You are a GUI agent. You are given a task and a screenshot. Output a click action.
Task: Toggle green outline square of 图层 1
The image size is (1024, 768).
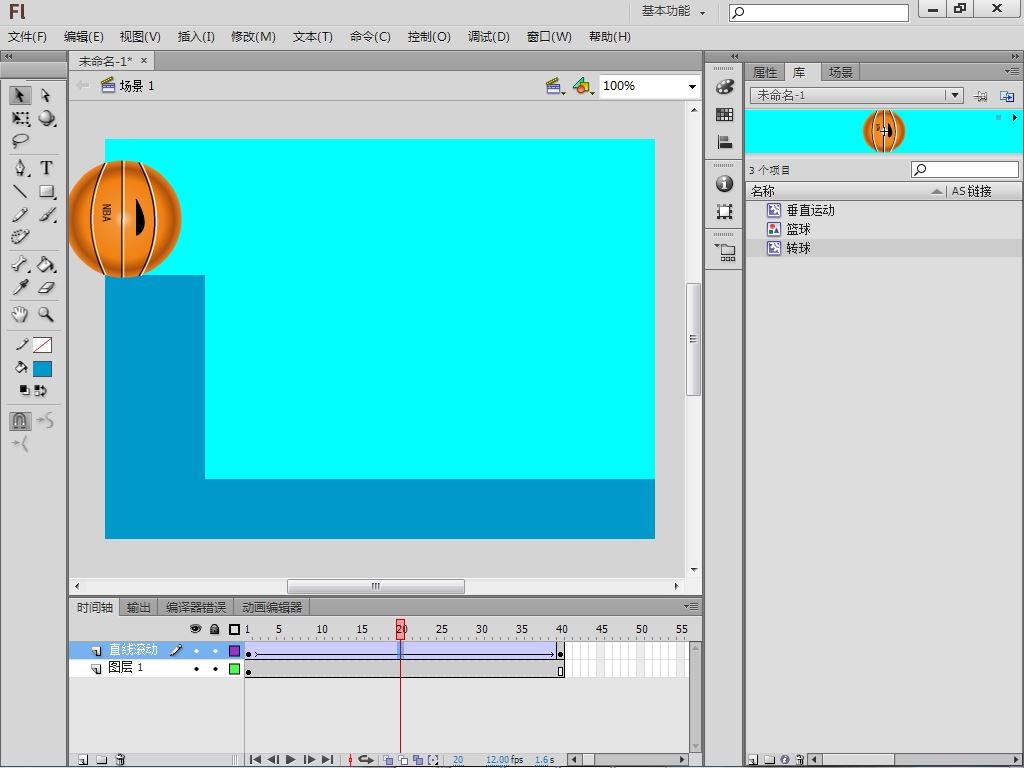(x=234, y=669)
